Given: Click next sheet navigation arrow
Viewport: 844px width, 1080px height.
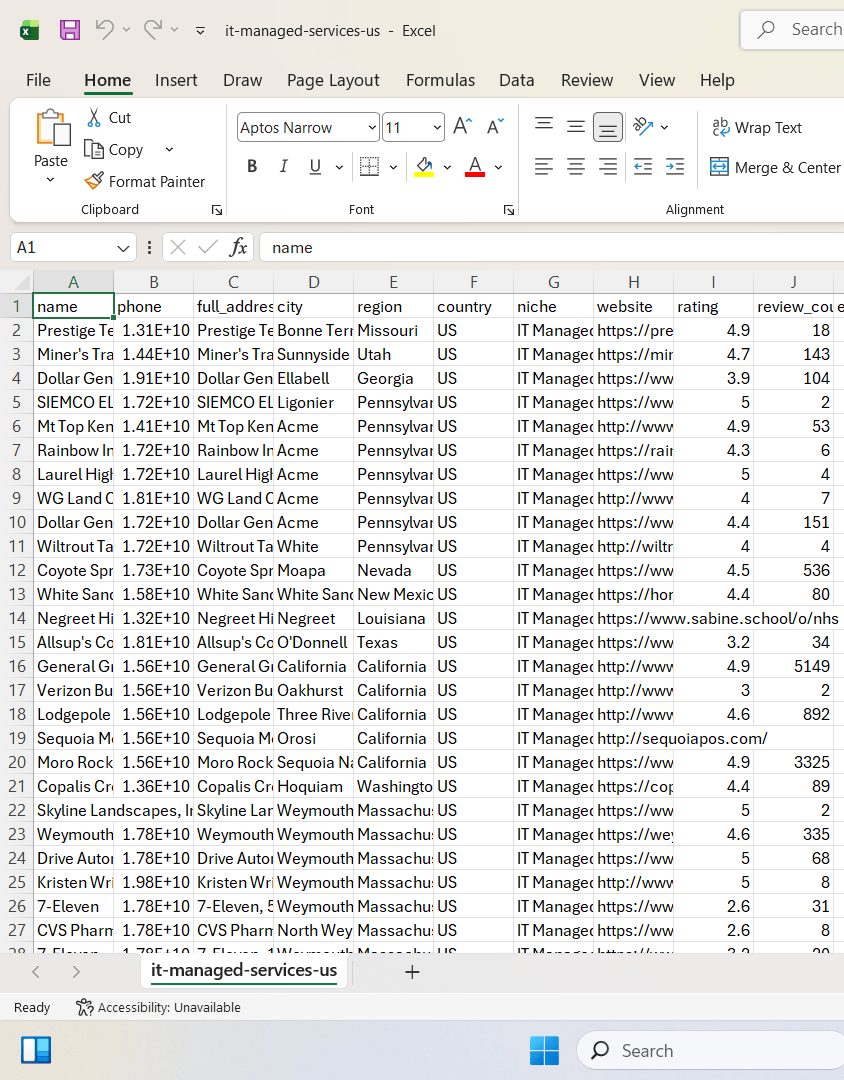Looking at the screenshot, I should pos(76,972).
